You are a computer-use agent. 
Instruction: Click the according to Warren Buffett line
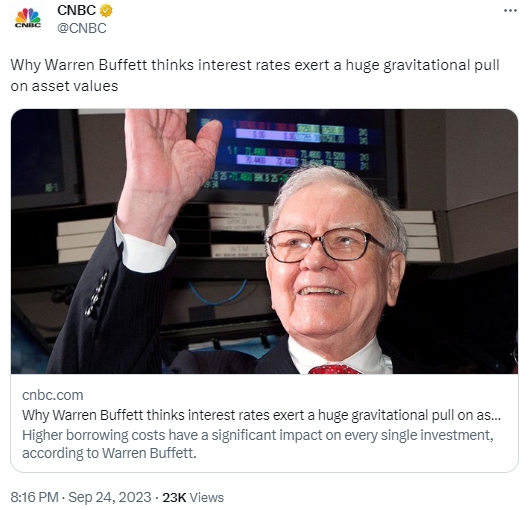tap(109, 453)
